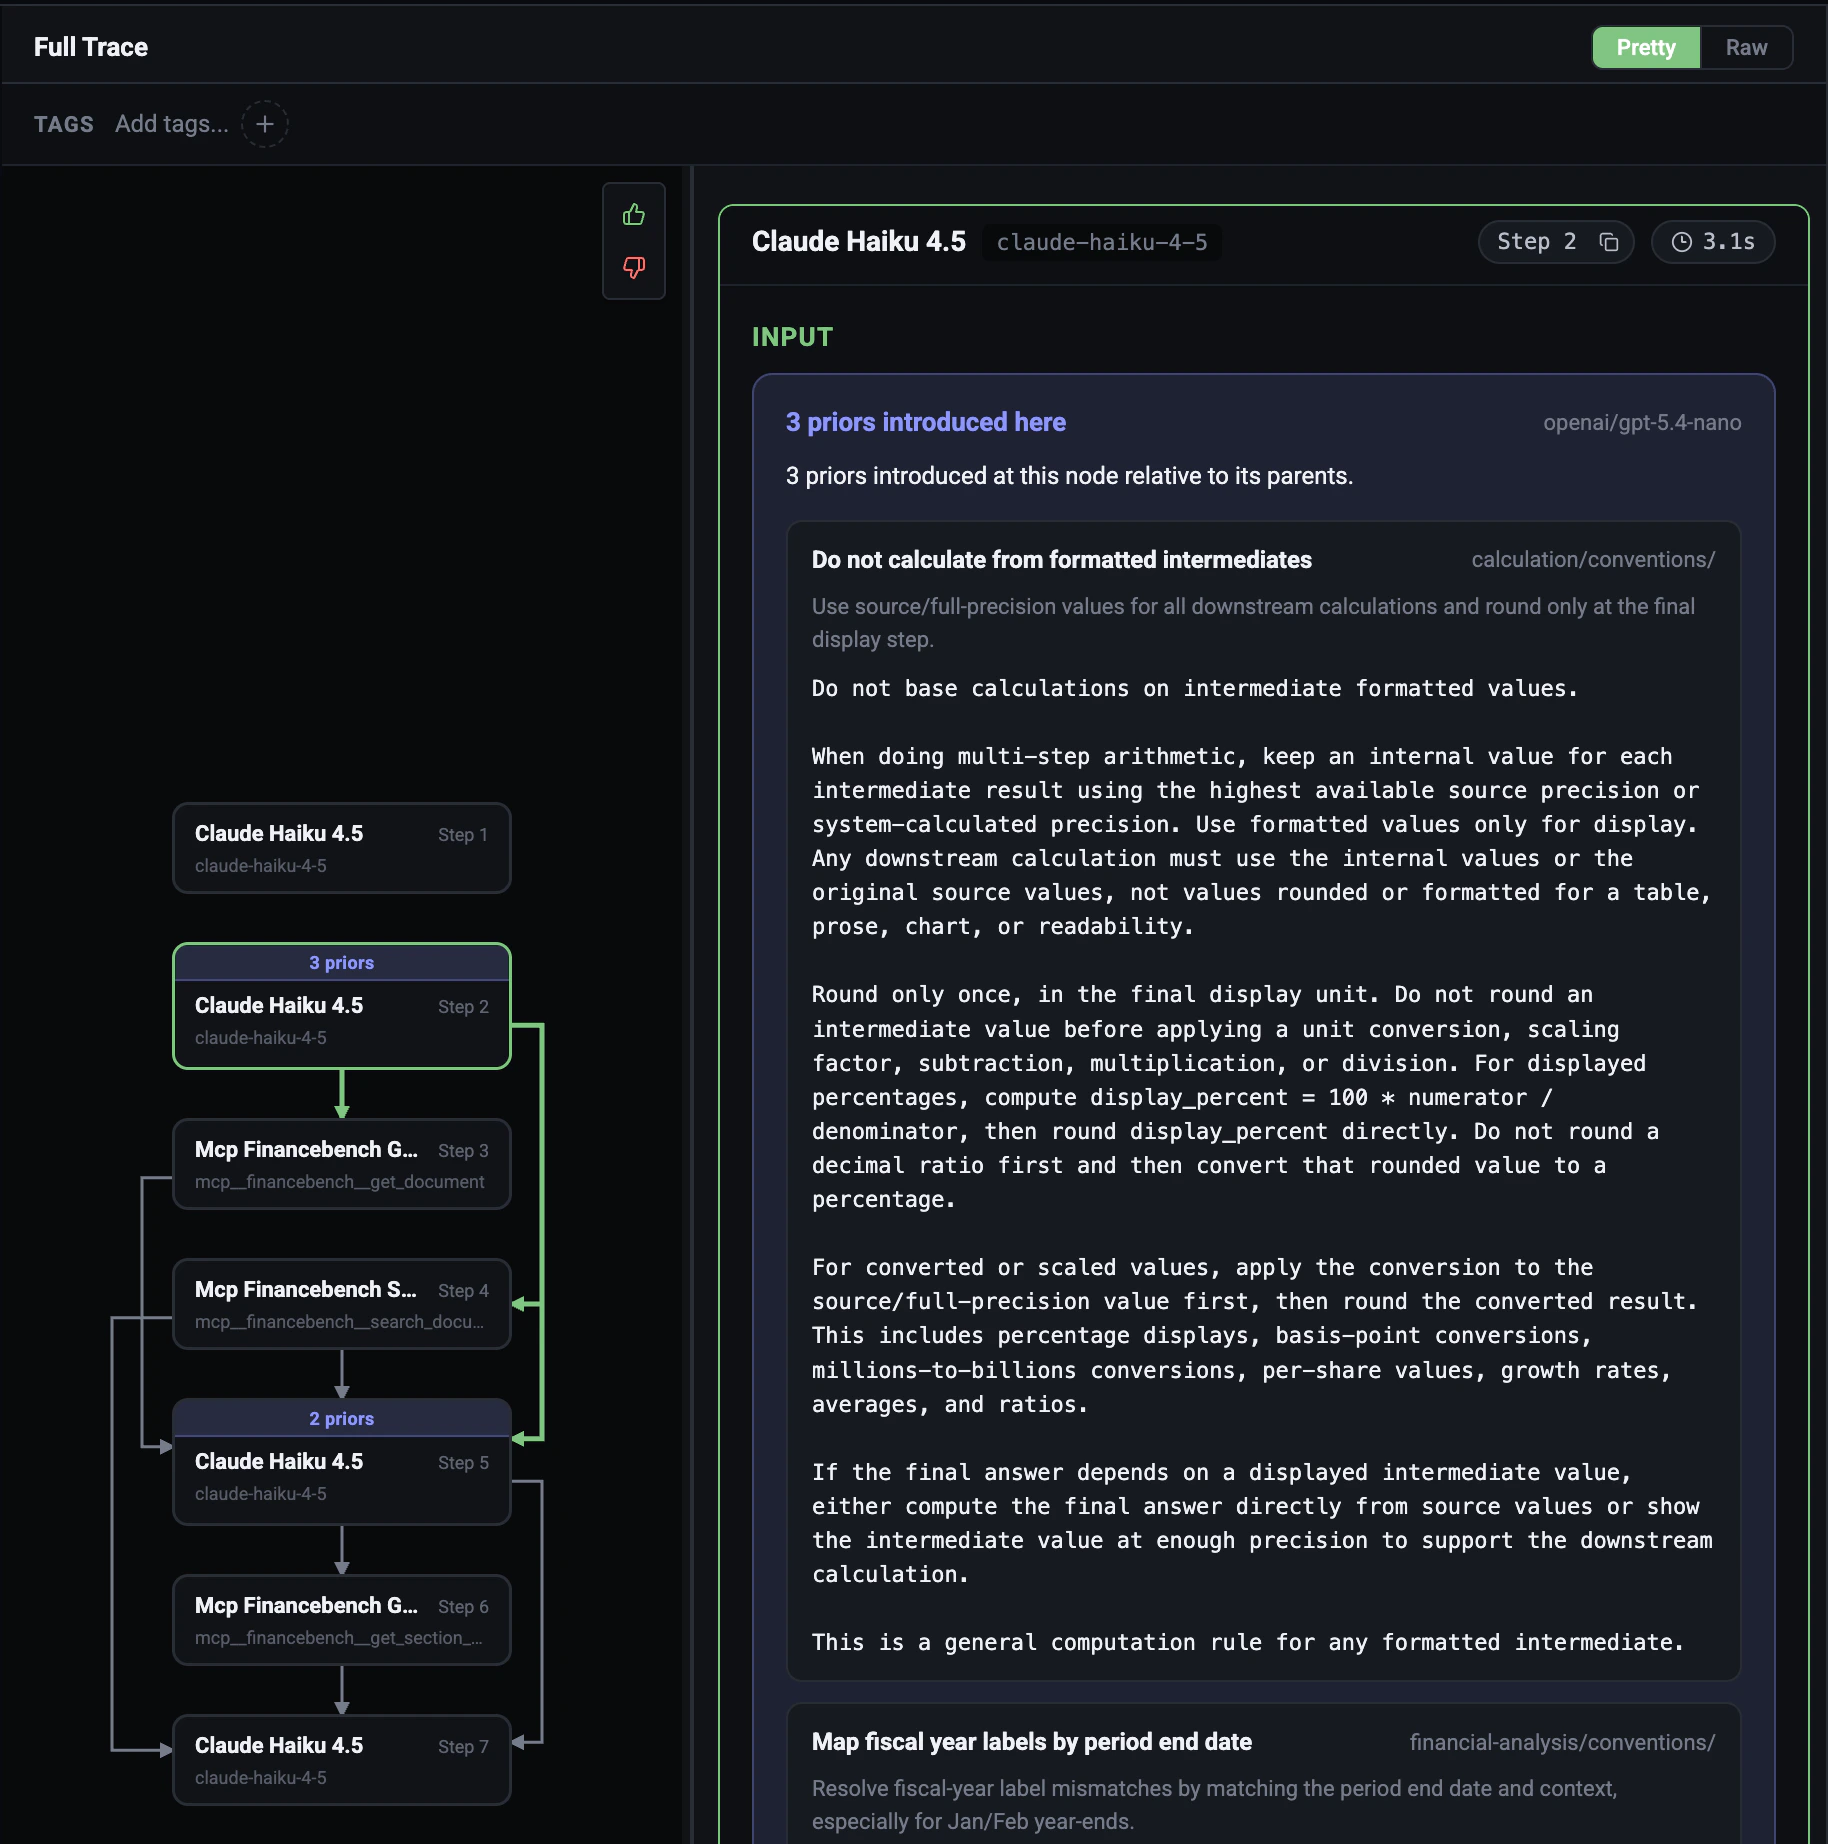Click the calculation/conventions/ path label
Viewport: 1828px width, 1844px height.
(x=1593, y=560)
